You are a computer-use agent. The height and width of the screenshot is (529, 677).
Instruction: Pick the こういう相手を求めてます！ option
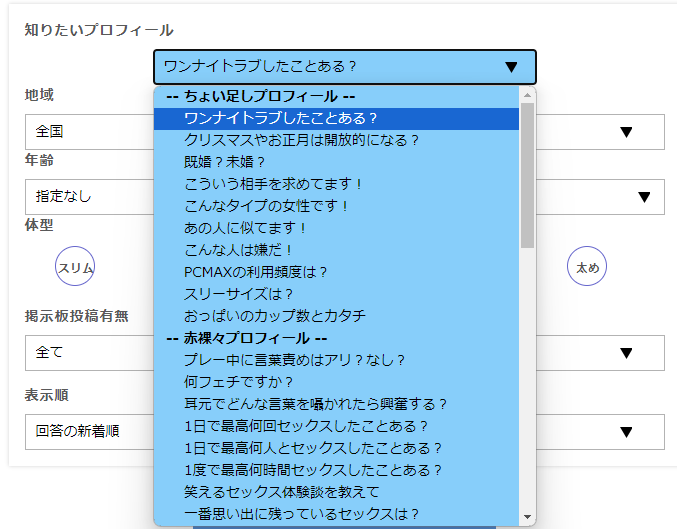[273, 184]
